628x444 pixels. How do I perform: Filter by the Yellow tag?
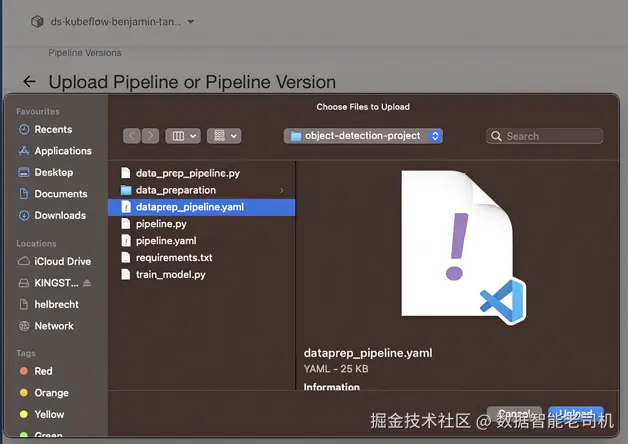pyautogui.click(x=42, y=414)
